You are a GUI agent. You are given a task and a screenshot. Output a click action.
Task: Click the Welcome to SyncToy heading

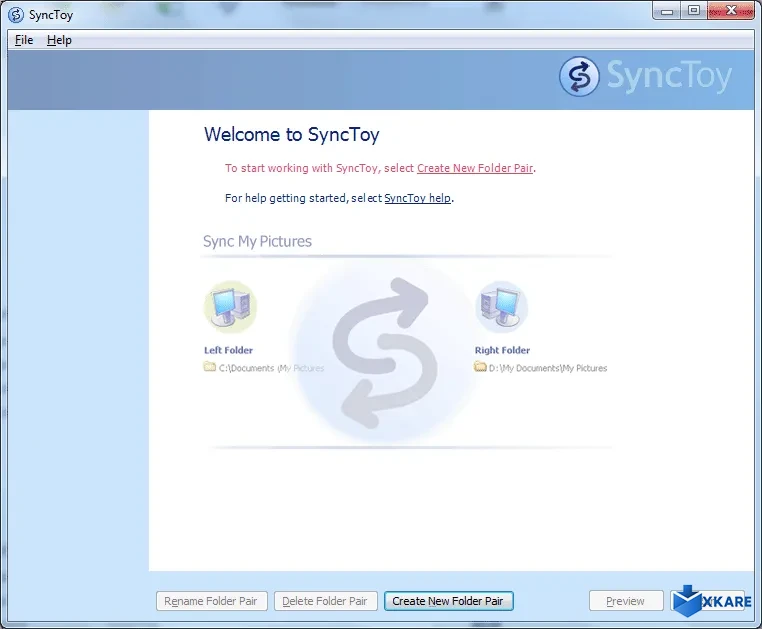pos(292,135)
